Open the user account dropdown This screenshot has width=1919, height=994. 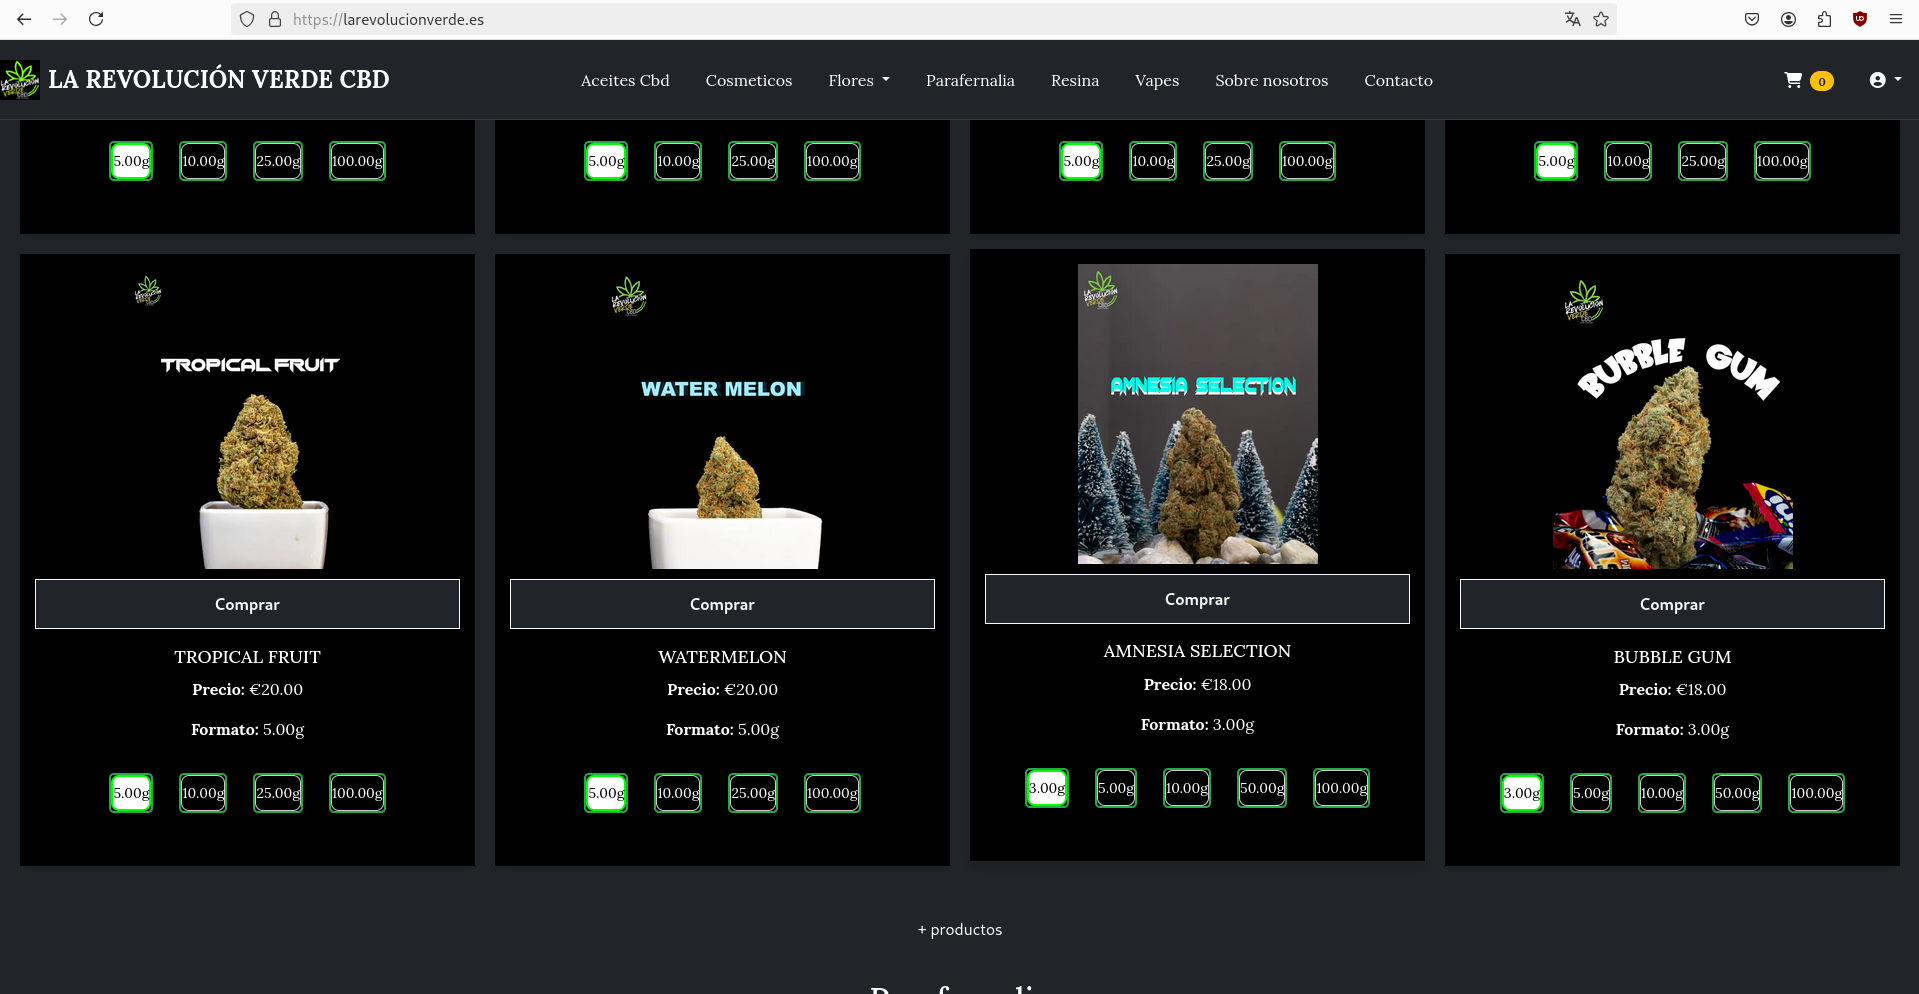click(1884, 80)
